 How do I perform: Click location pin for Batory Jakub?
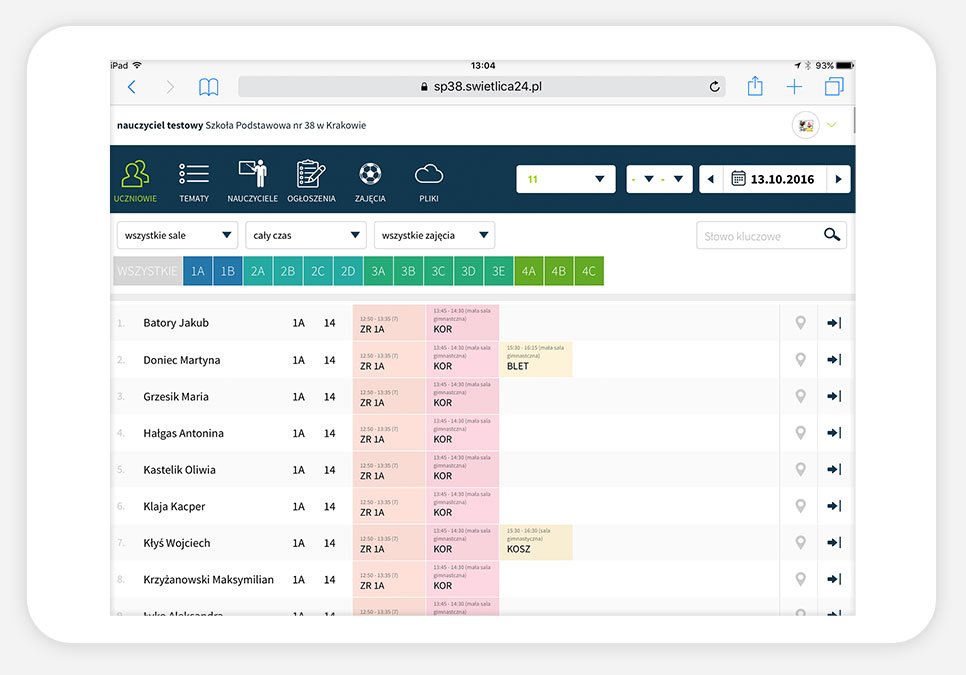[800, 323]
